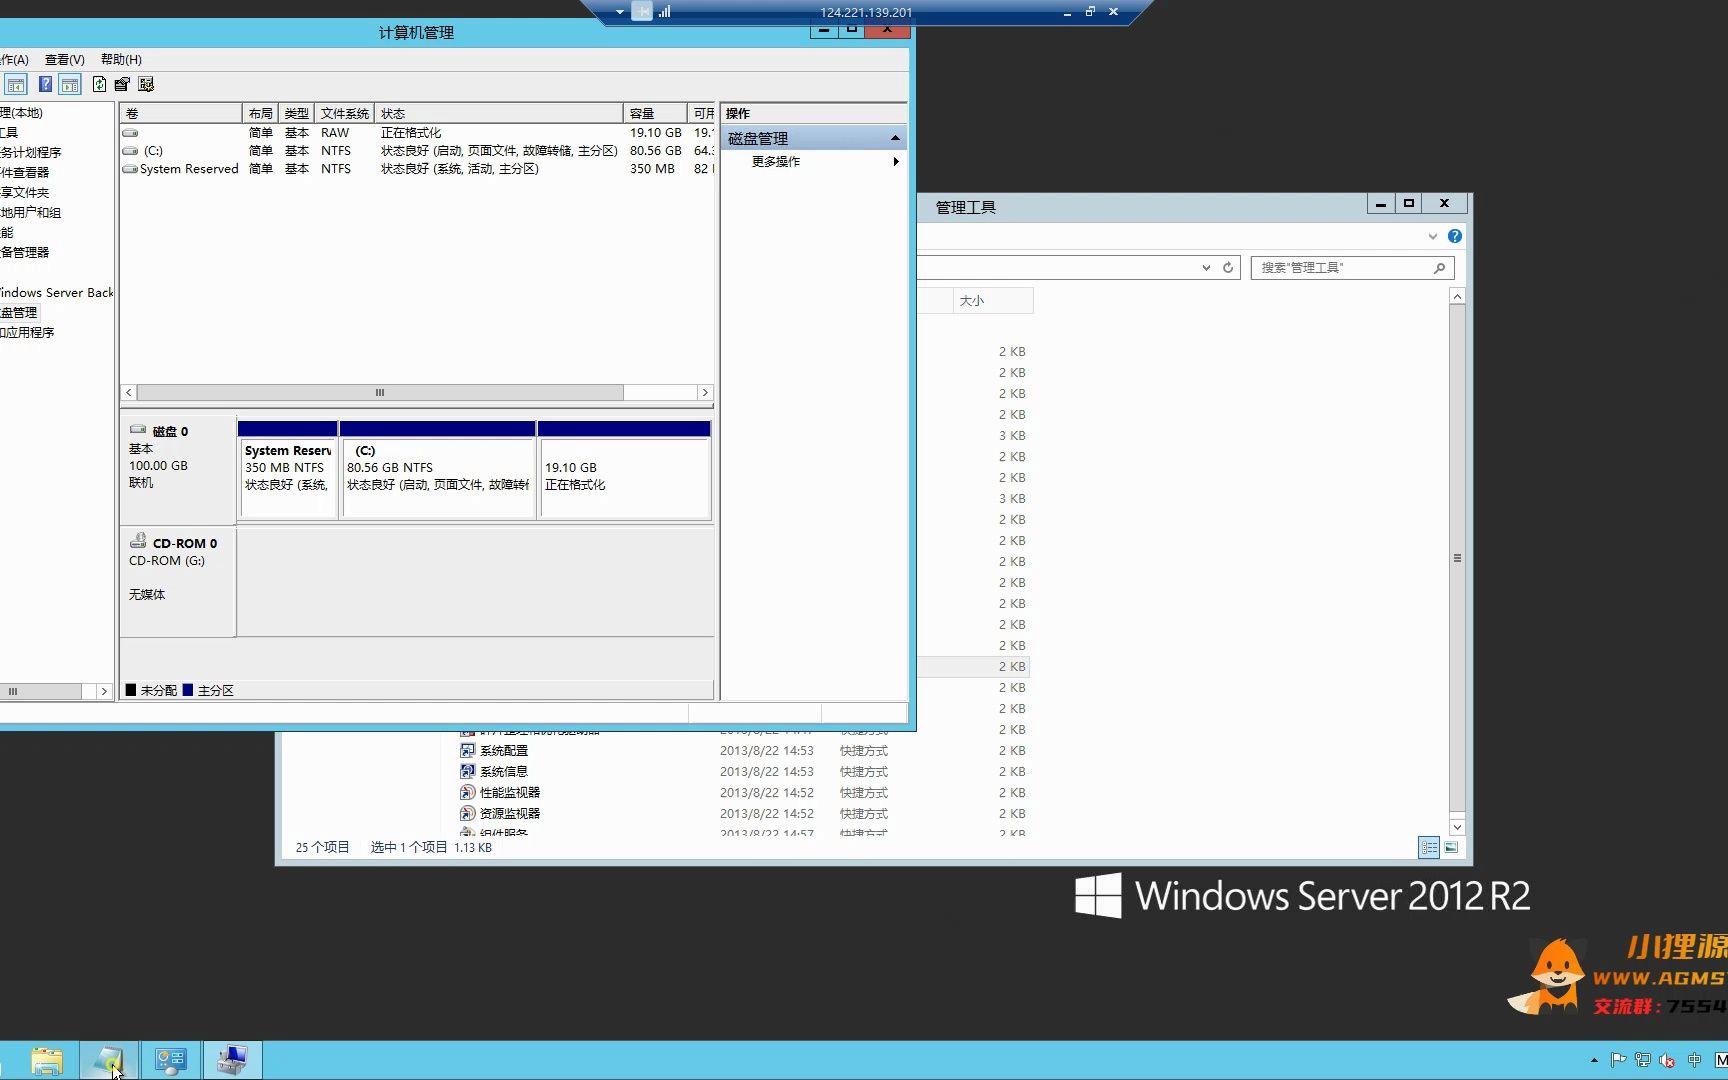The width and height of the screenshot is (1728, 1080).
Task: Switch to details view icon in status bar
Action: point(1429,848)
